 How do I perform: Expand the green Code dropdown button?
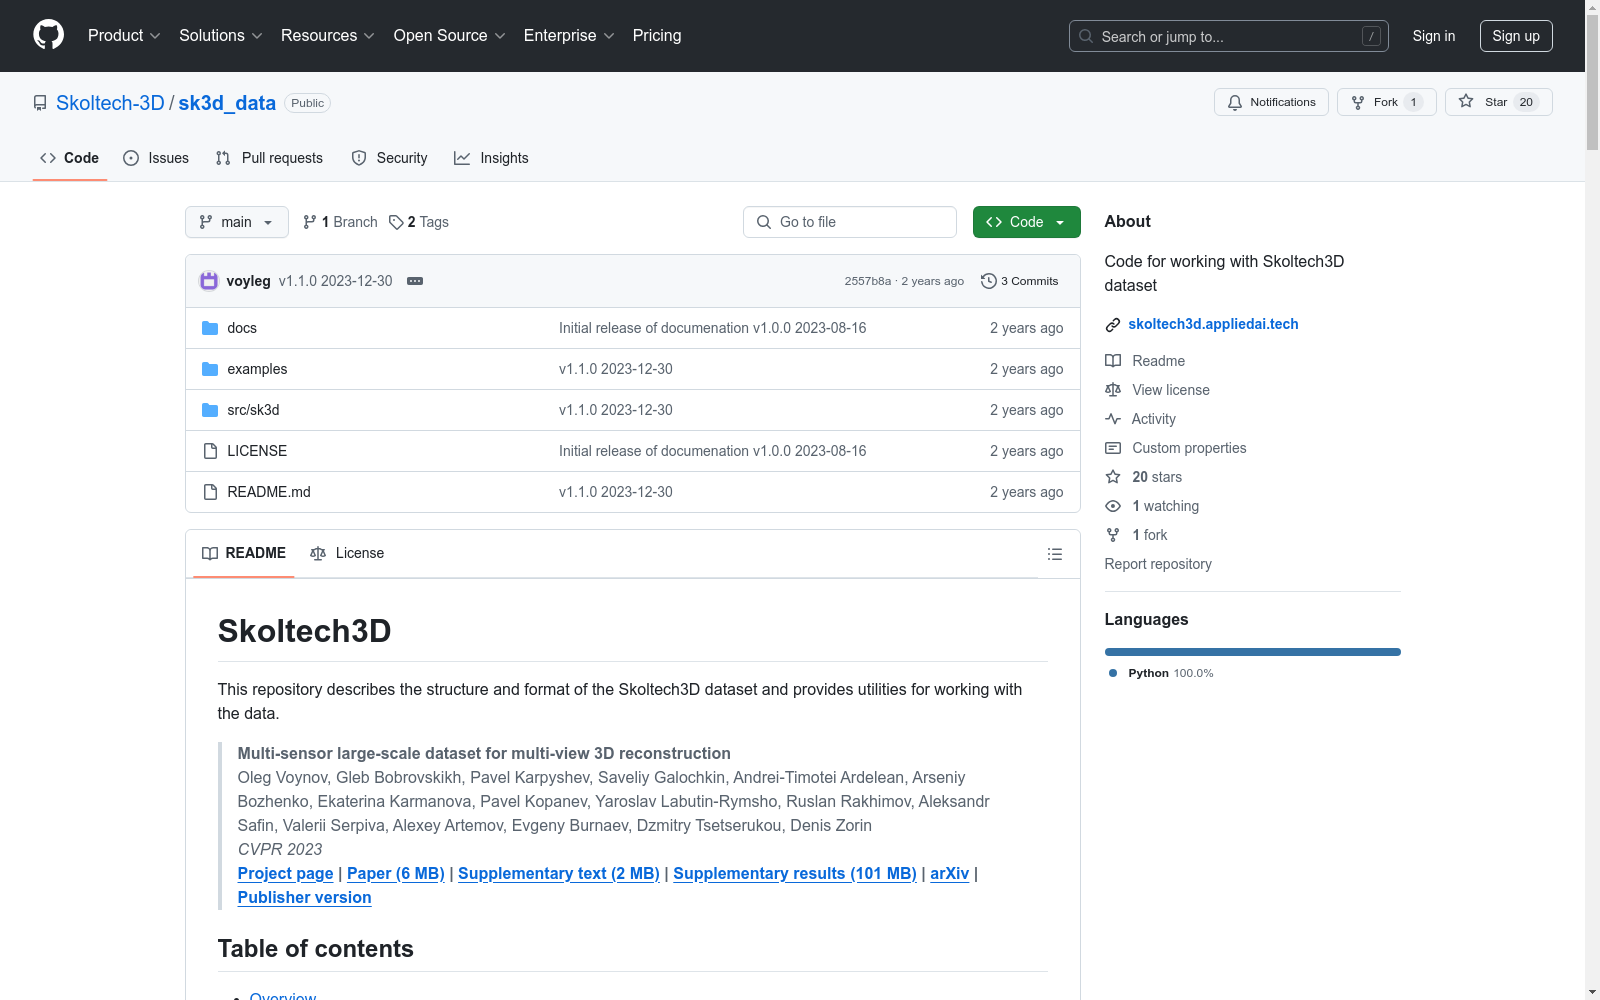tap(1026, 222)
